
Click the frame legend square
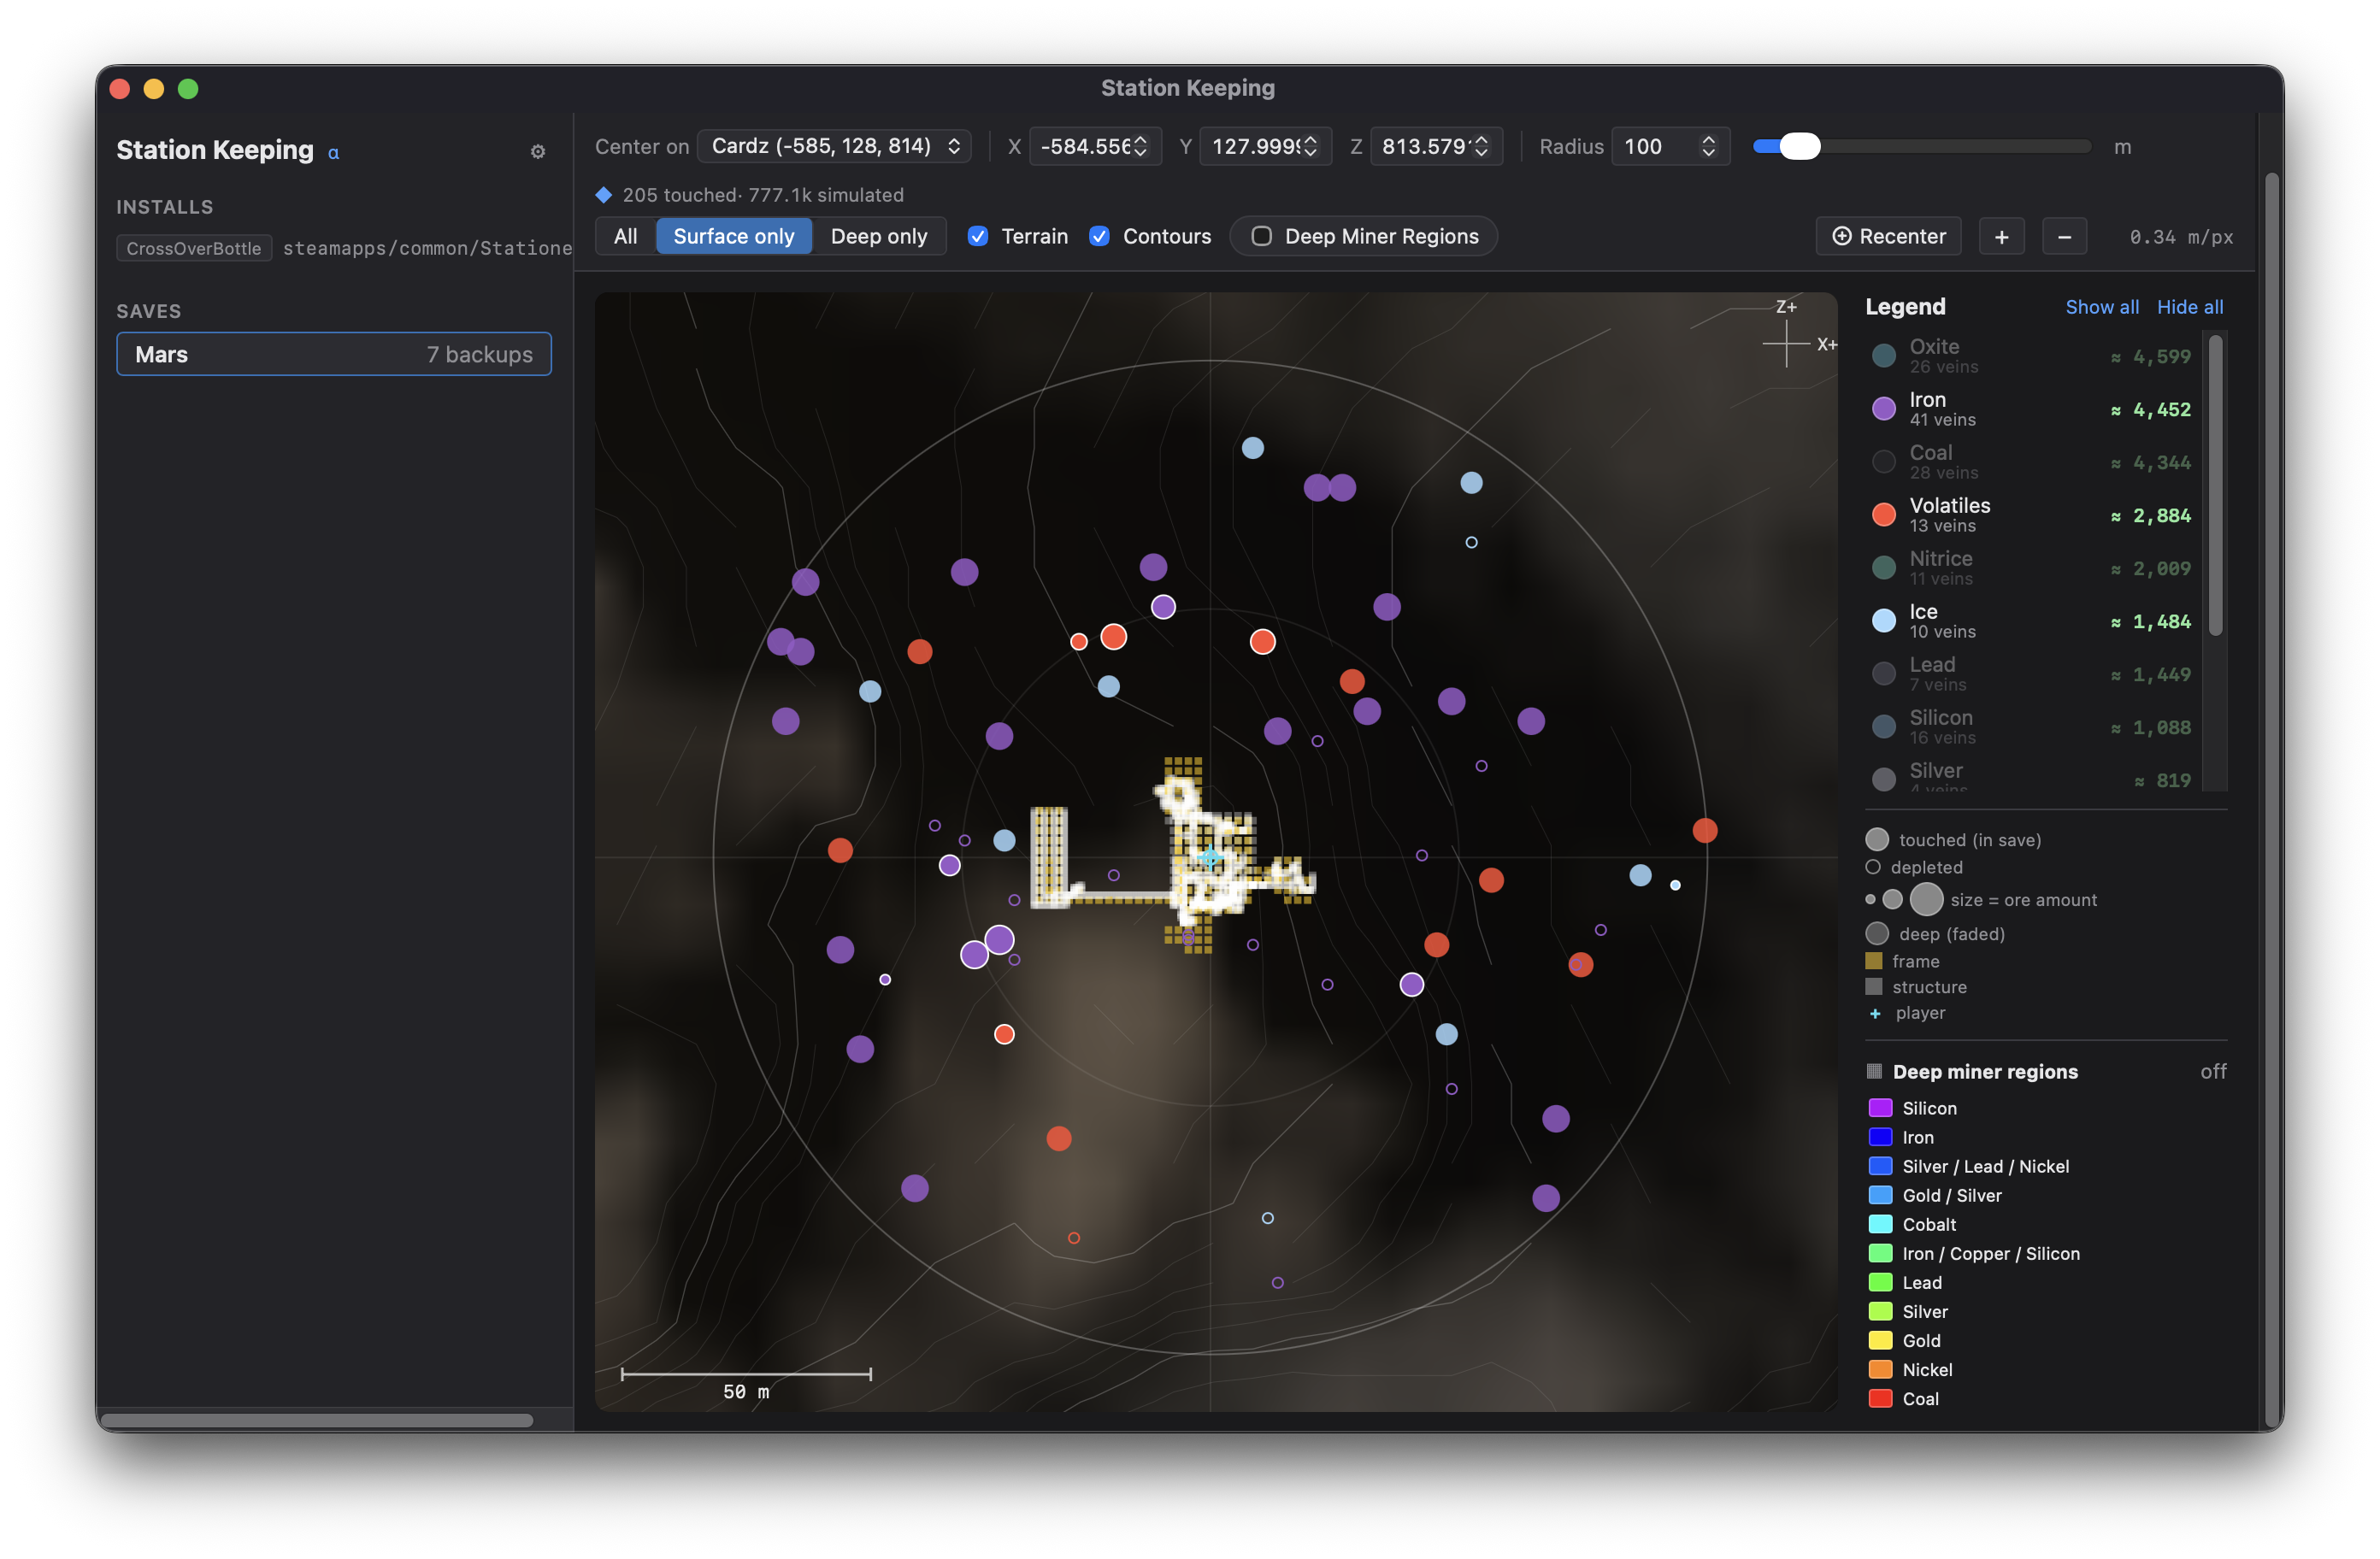1874,961
